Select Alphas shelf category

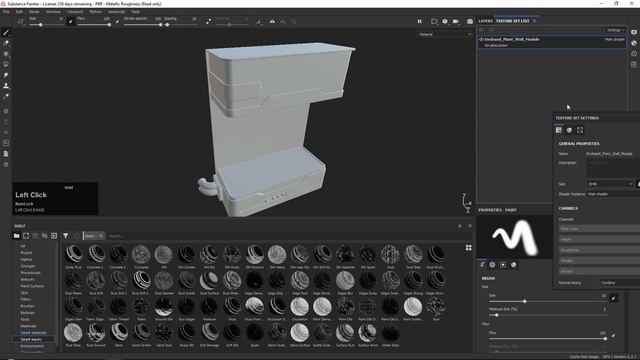coord(26,259)
